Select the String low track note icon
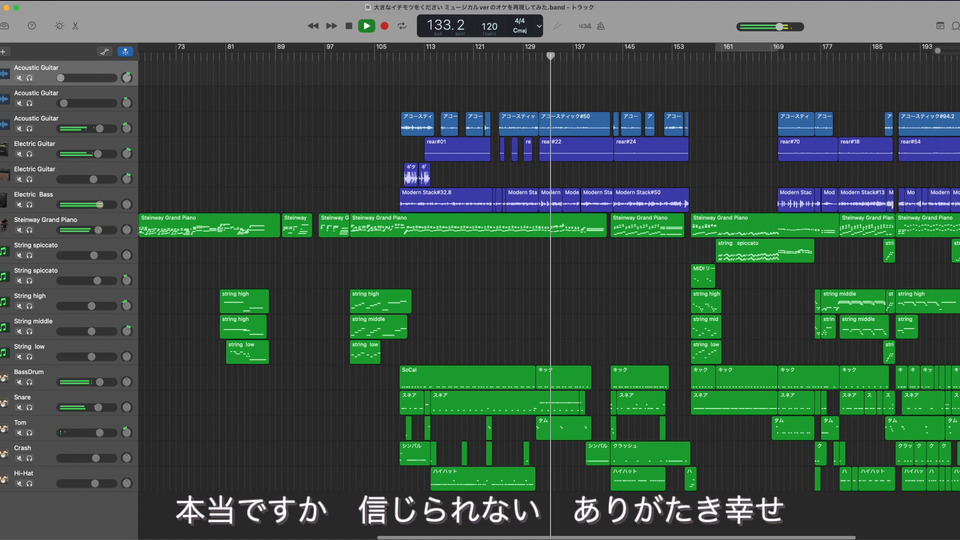Viewport: 960px width, 540px height. 4,352
